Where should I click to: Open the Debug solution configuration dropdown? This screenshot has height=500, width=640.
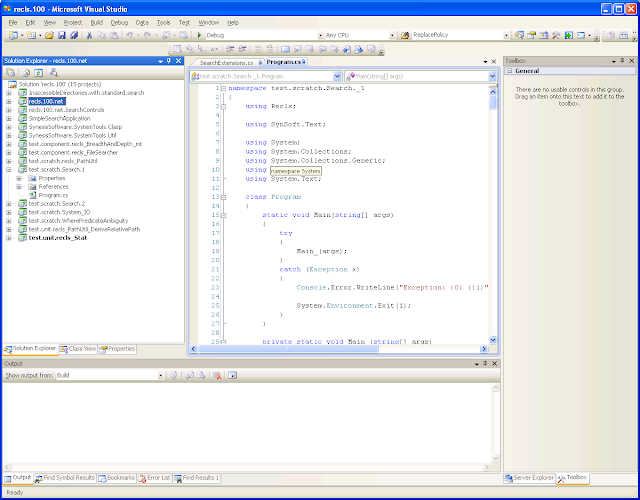pyautogui.click(x=320, y=36)
